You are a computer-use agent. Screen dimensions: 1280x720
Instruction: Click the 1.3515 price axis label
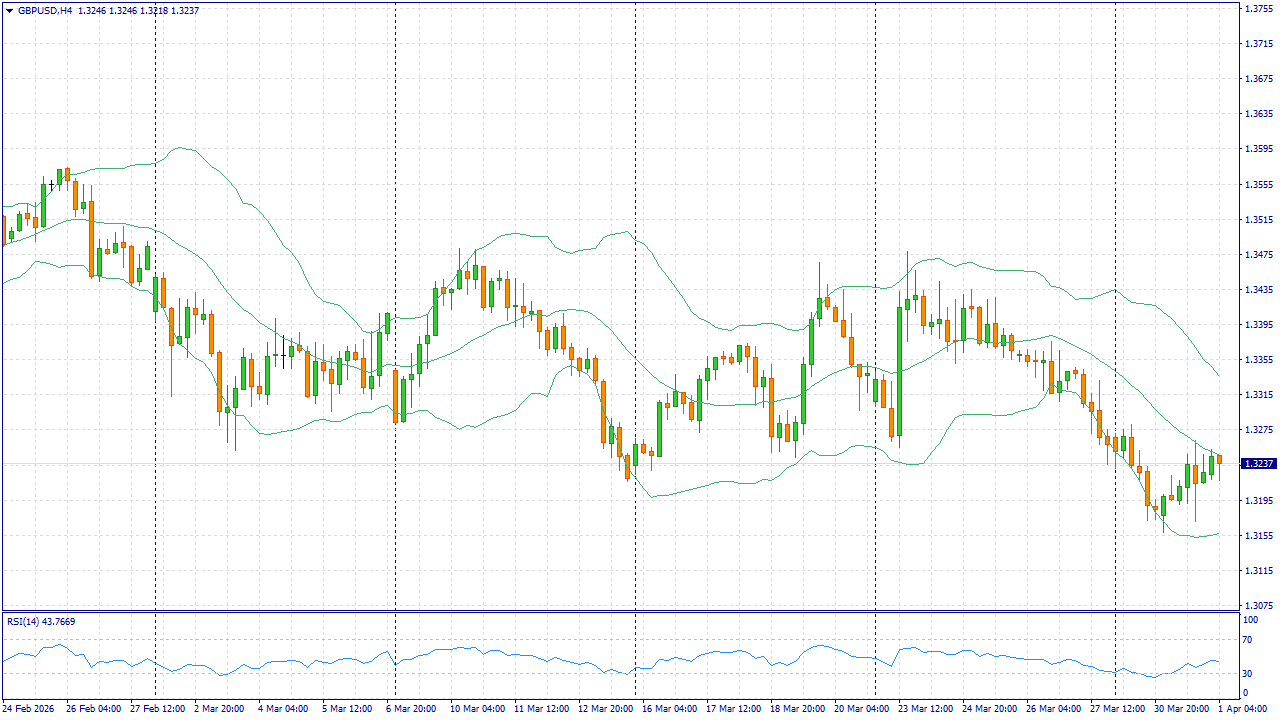(1257, 220)
